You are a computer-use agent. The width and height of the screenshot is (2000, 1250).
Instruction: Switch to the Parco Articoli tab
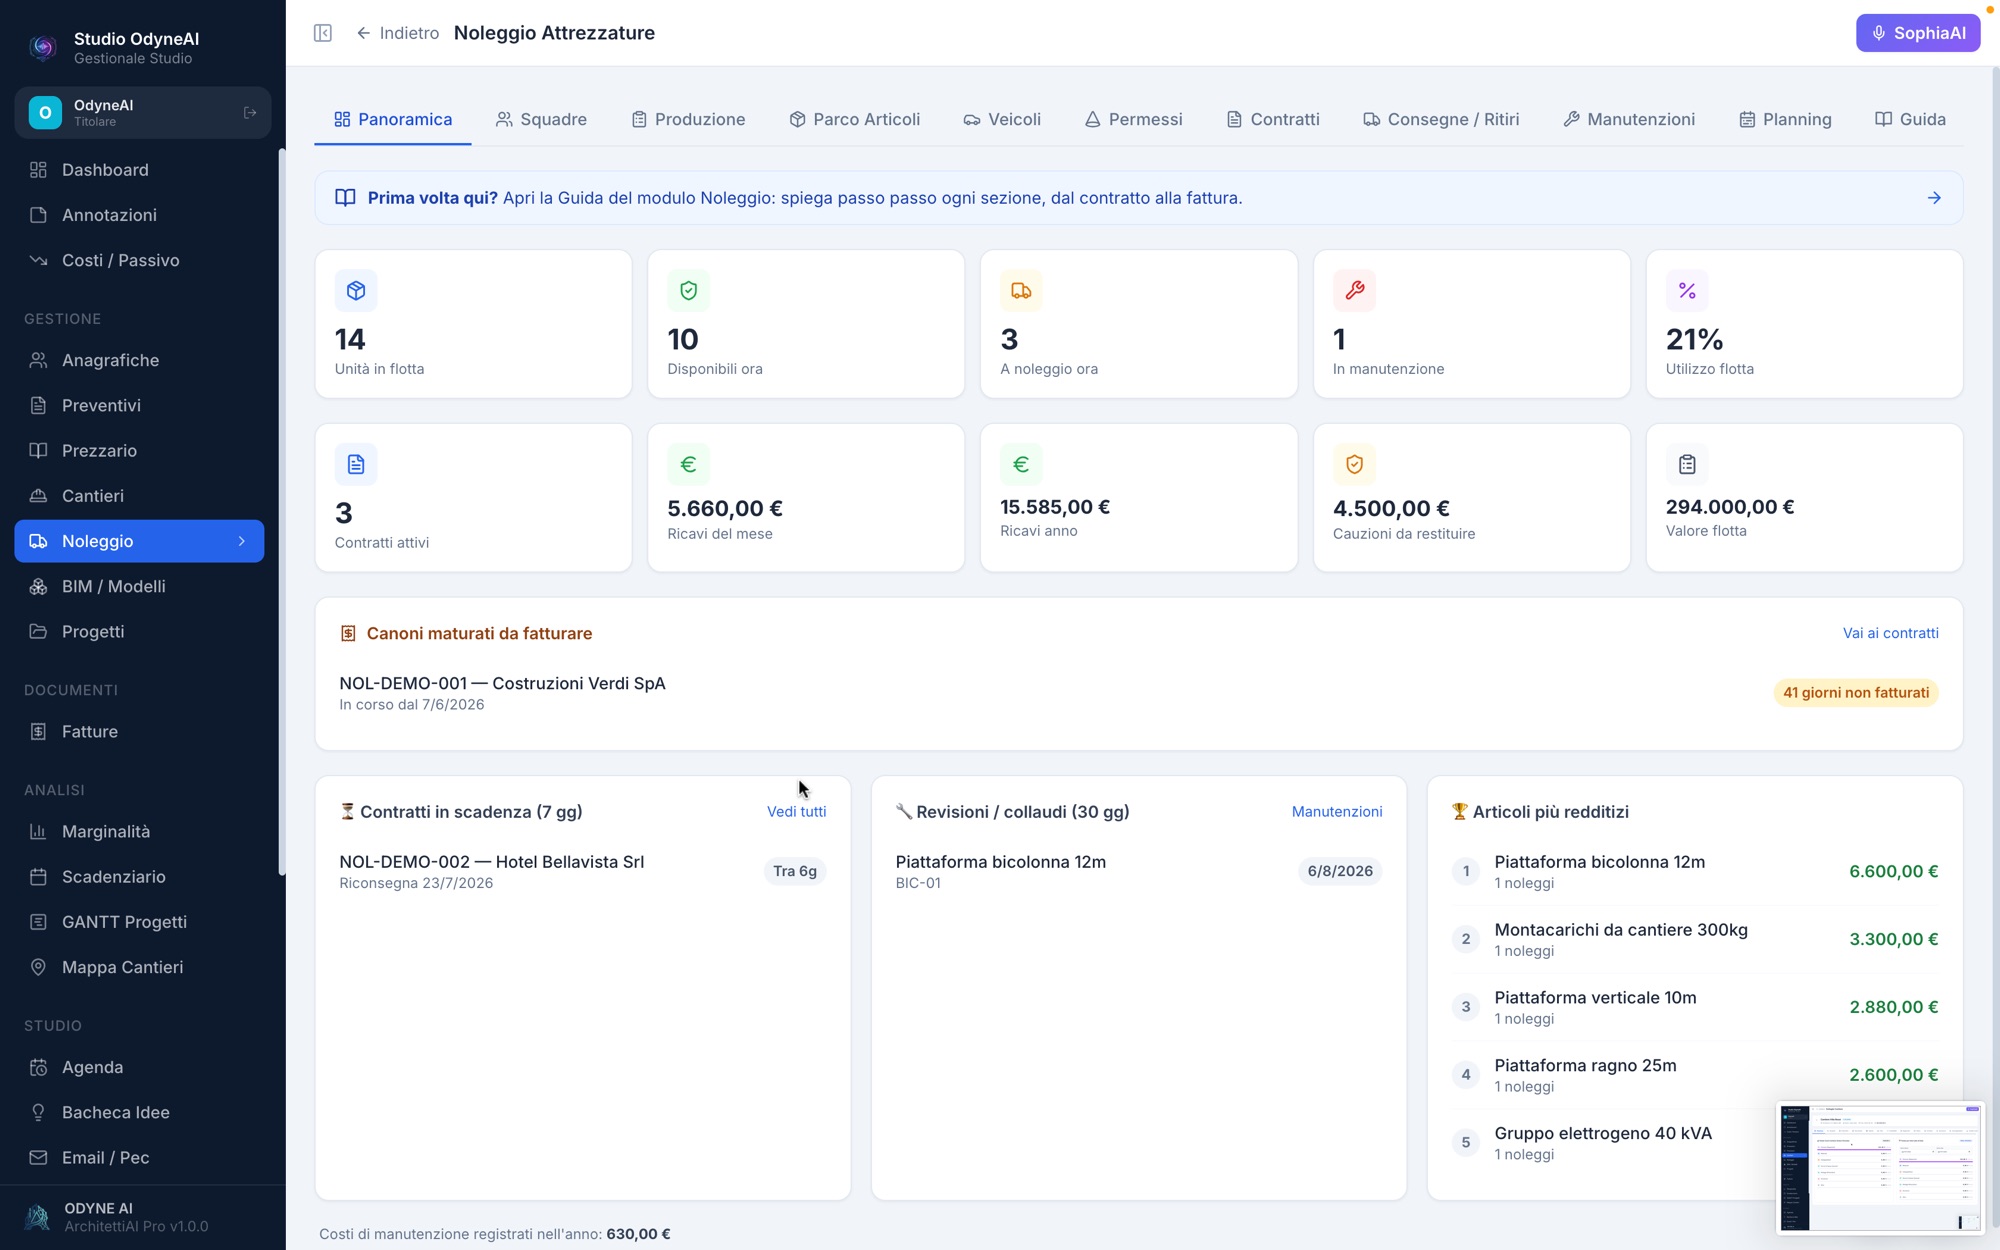854,119
